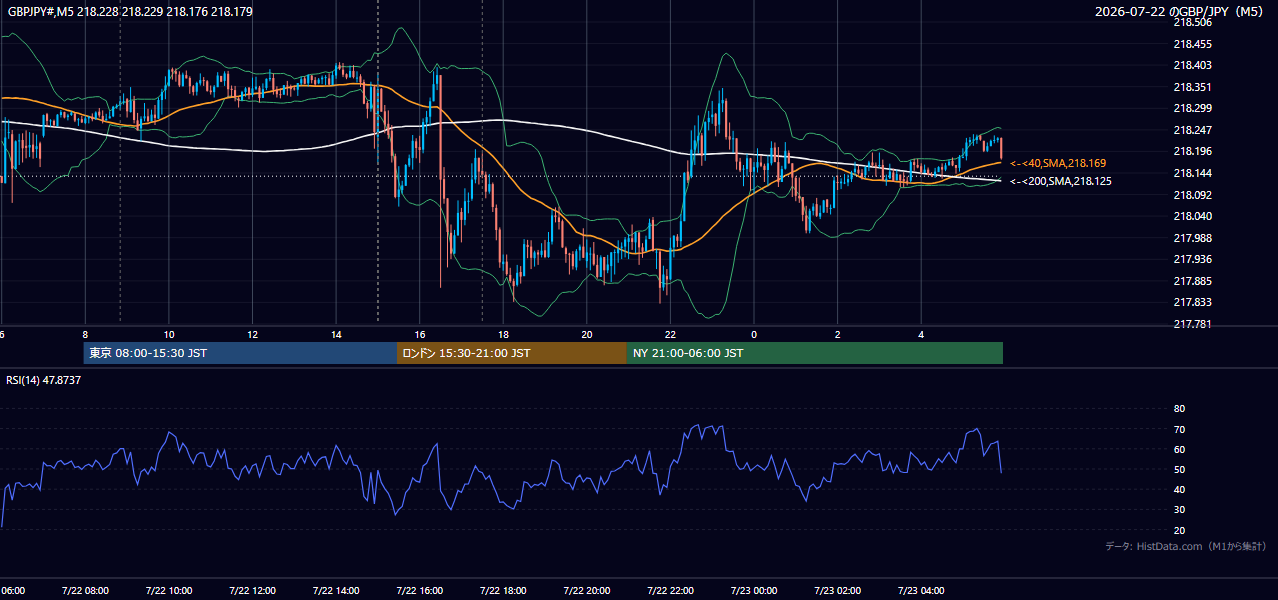Click RSI scale value 40
The image size is (1278, 600).
pyautogui.click(x=1179, y=489)
